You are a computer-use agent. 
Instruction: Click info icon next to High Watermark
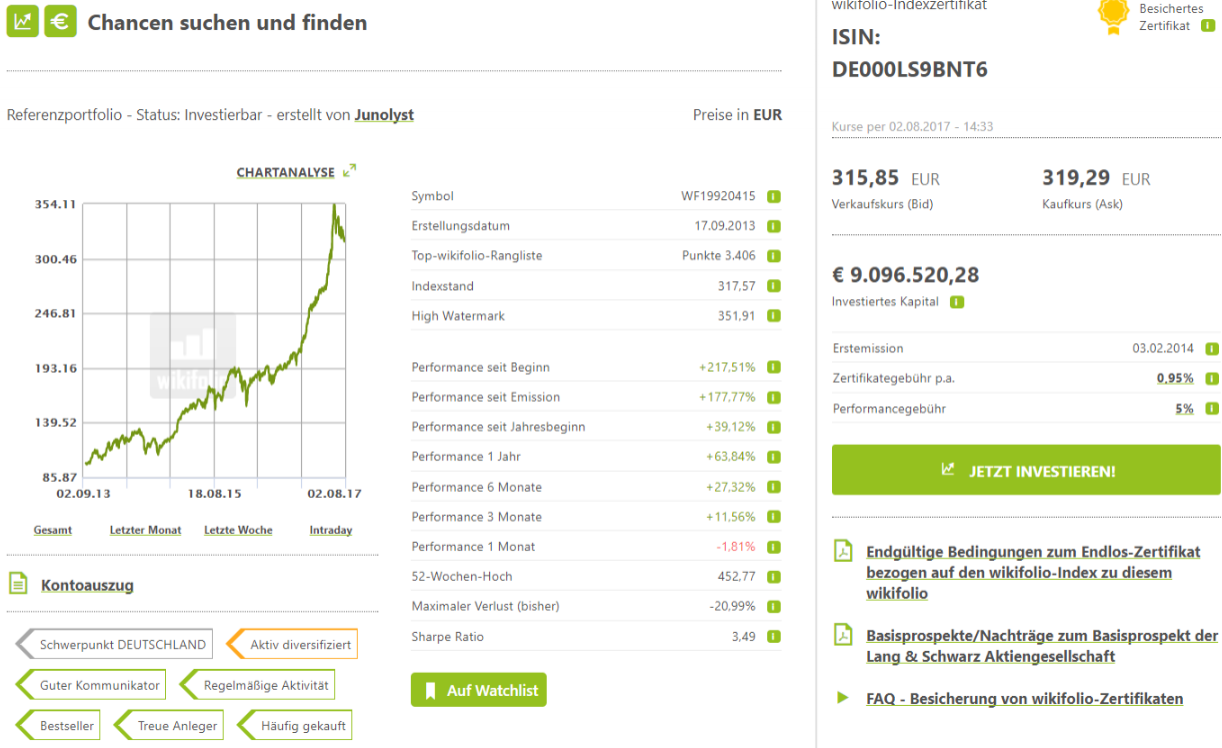coord(774,316)
